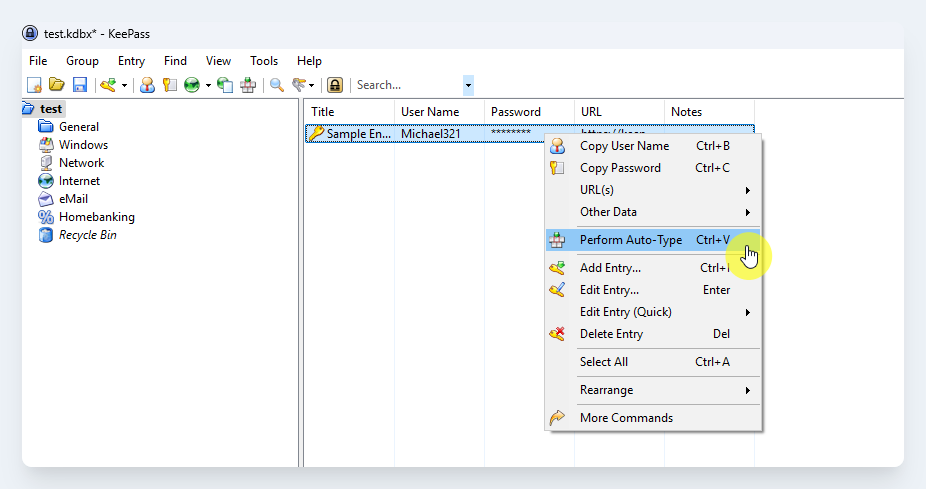
Task: Select Delete Entry in the context menu
Action: (611, 334)
